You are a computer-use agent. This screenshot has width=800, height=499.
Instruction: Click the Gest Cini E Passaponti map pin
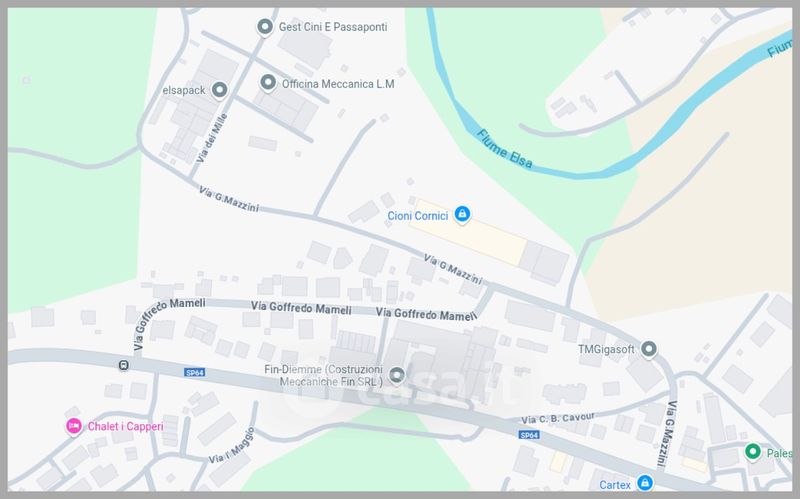click(x=264, y=27)
